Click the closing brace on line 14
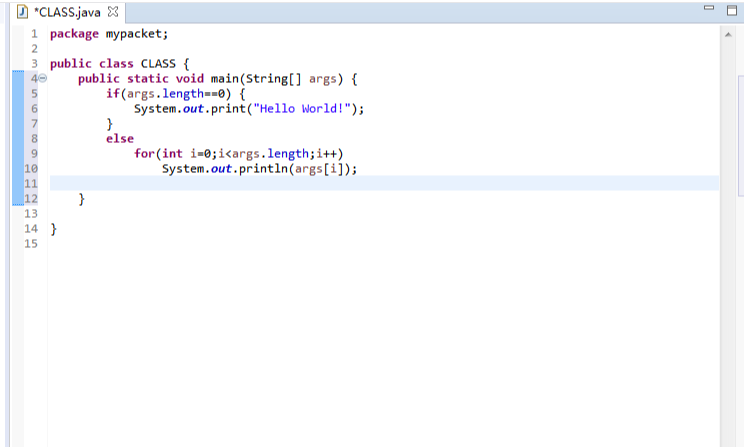744x447 pixels. tap(54, 229)
